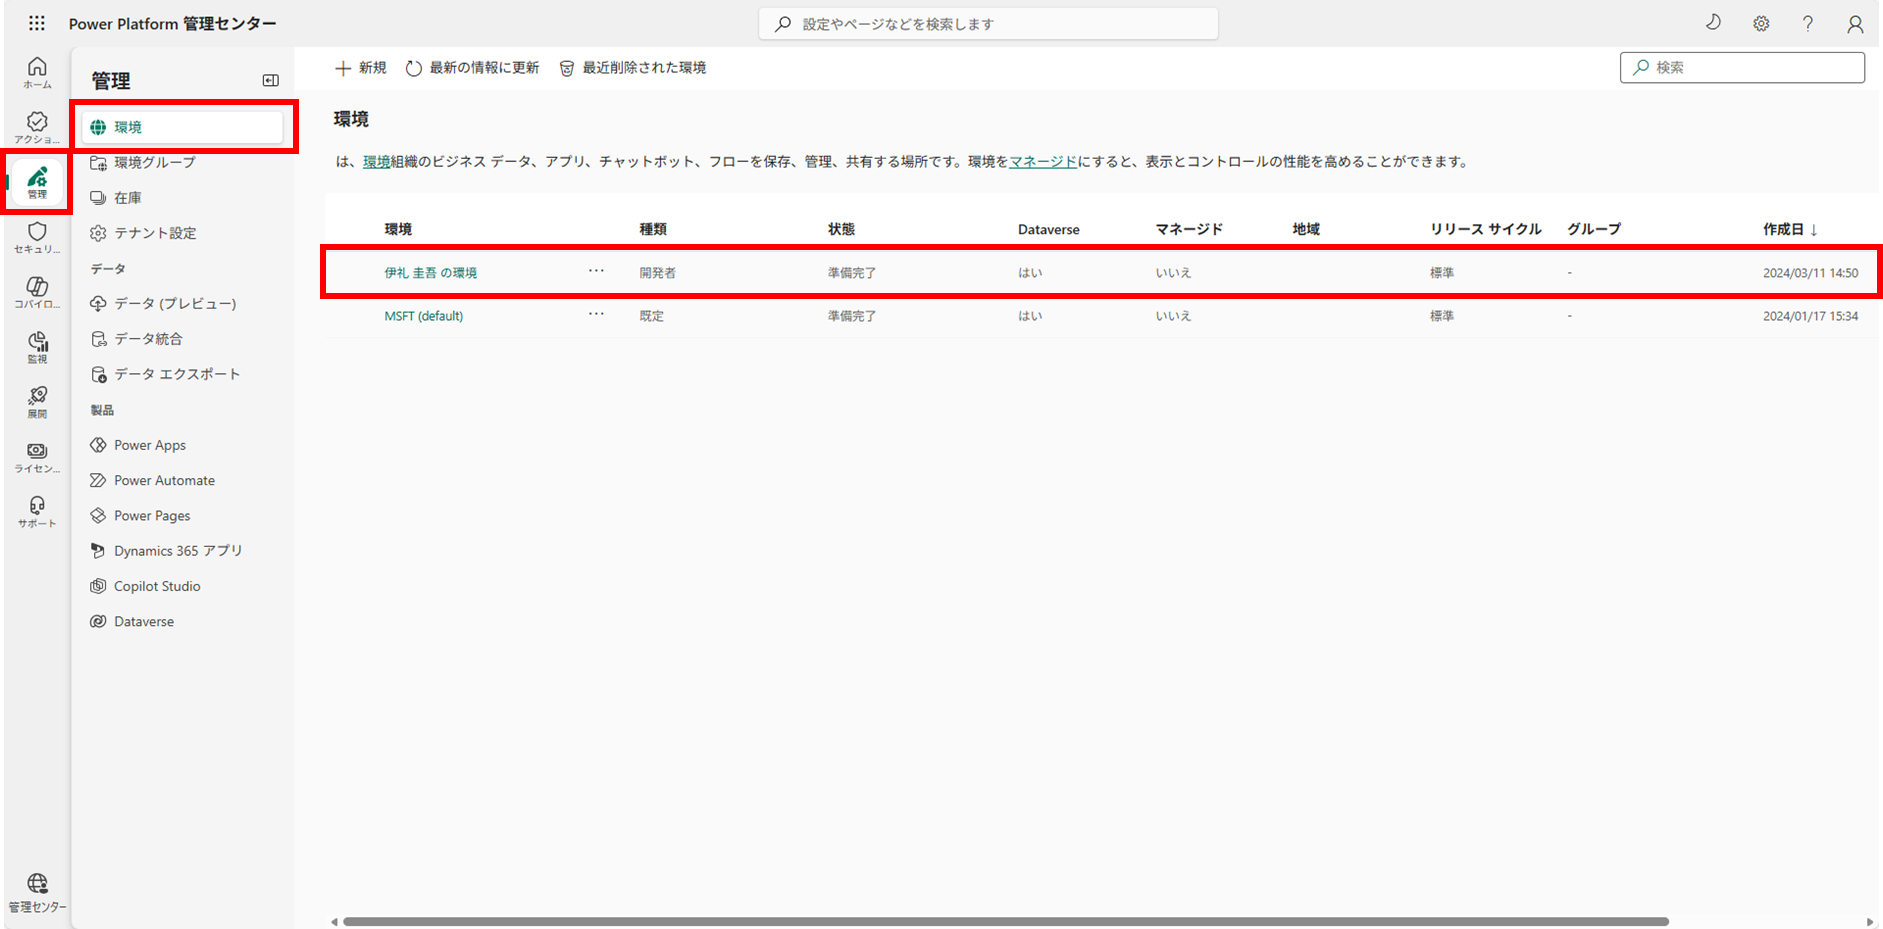Sort by リリース サイクル column header
This screenshot has width=1883, height=929.
(x=1486, y=229)
